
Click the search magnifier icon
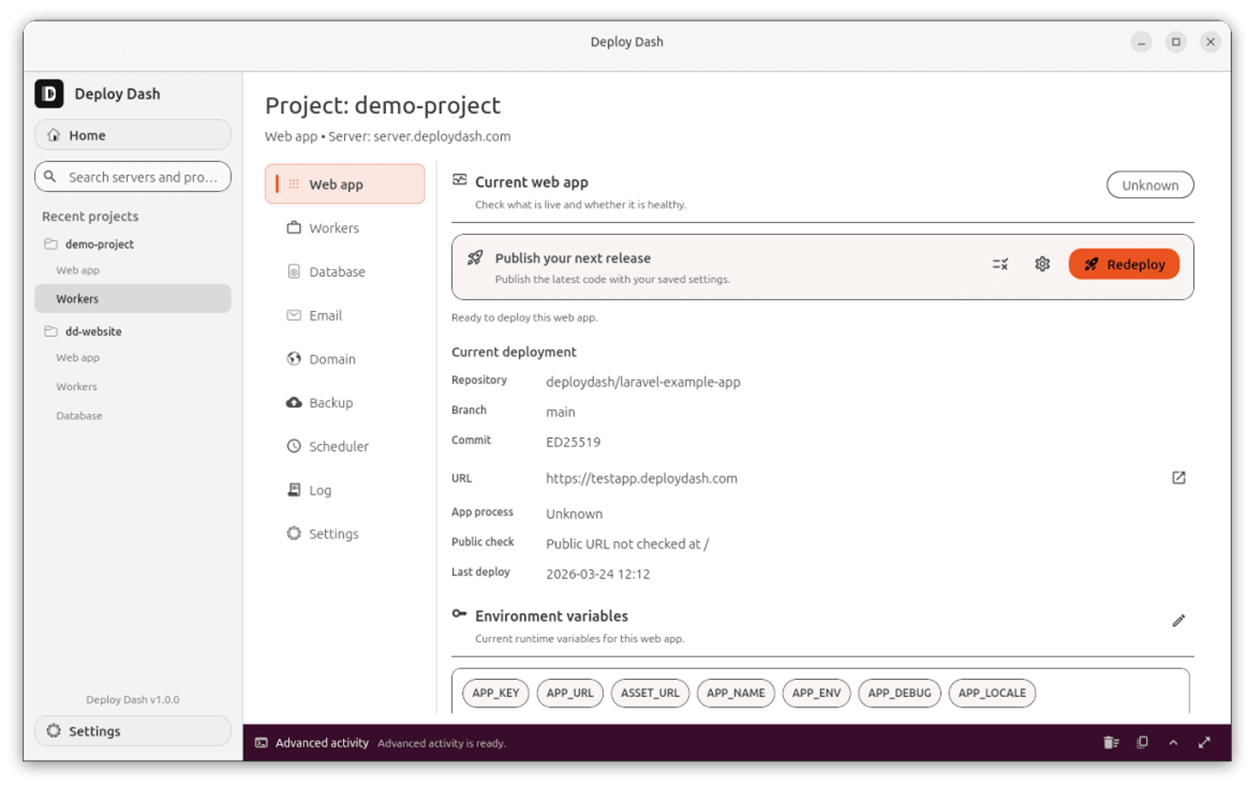(50, 177)
